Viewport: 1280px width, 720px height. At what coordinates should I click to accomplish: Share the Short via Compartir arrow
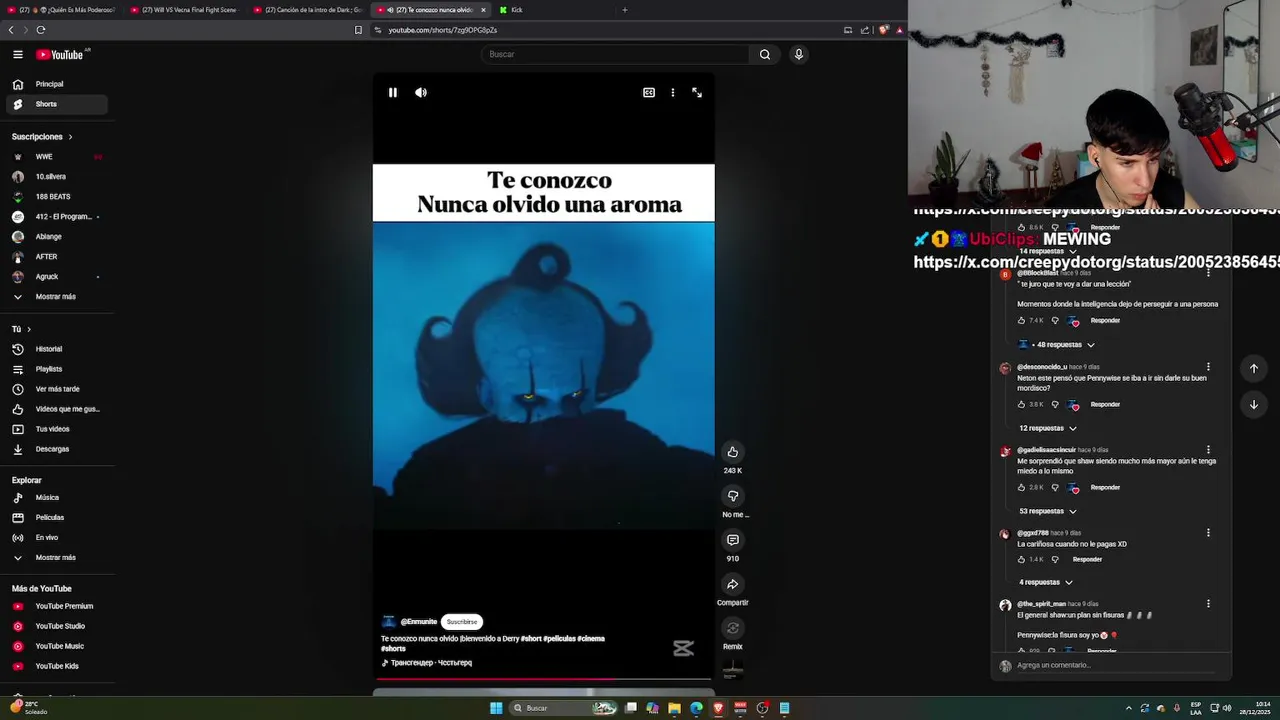pos(733,584)
